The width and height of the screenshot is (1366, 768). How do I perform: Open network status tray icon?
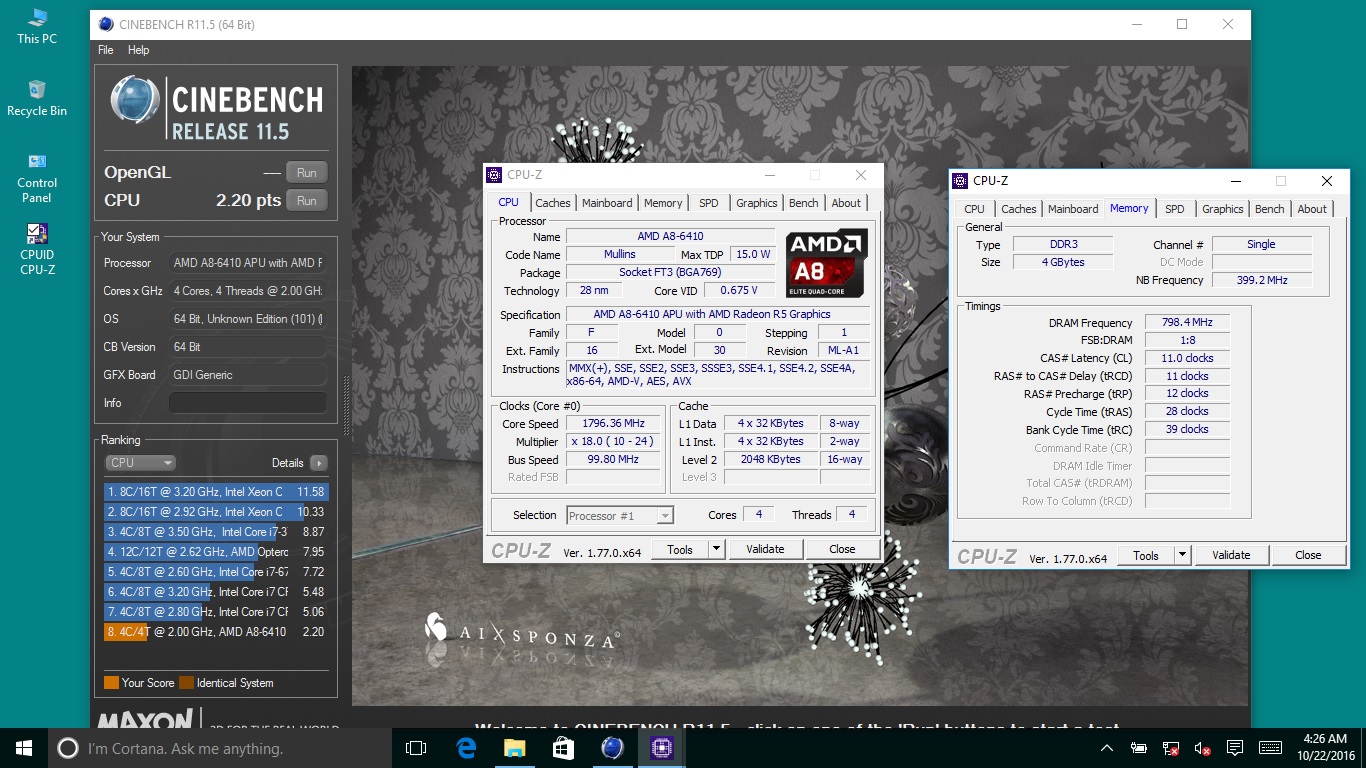pyautogui.click(x=1170, y=748)
